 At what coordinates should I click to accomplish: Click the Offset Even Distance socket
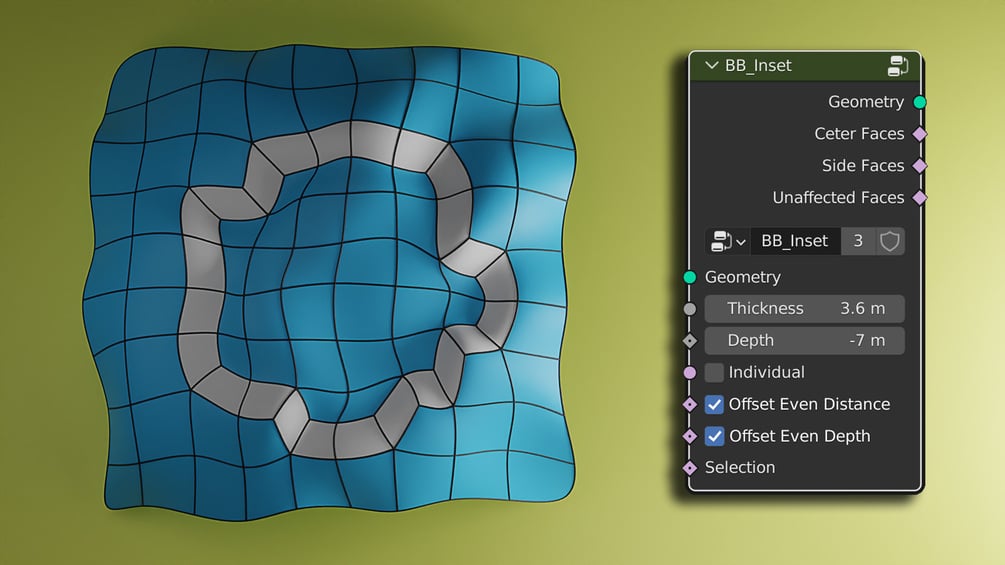click(x=690, y=404)
